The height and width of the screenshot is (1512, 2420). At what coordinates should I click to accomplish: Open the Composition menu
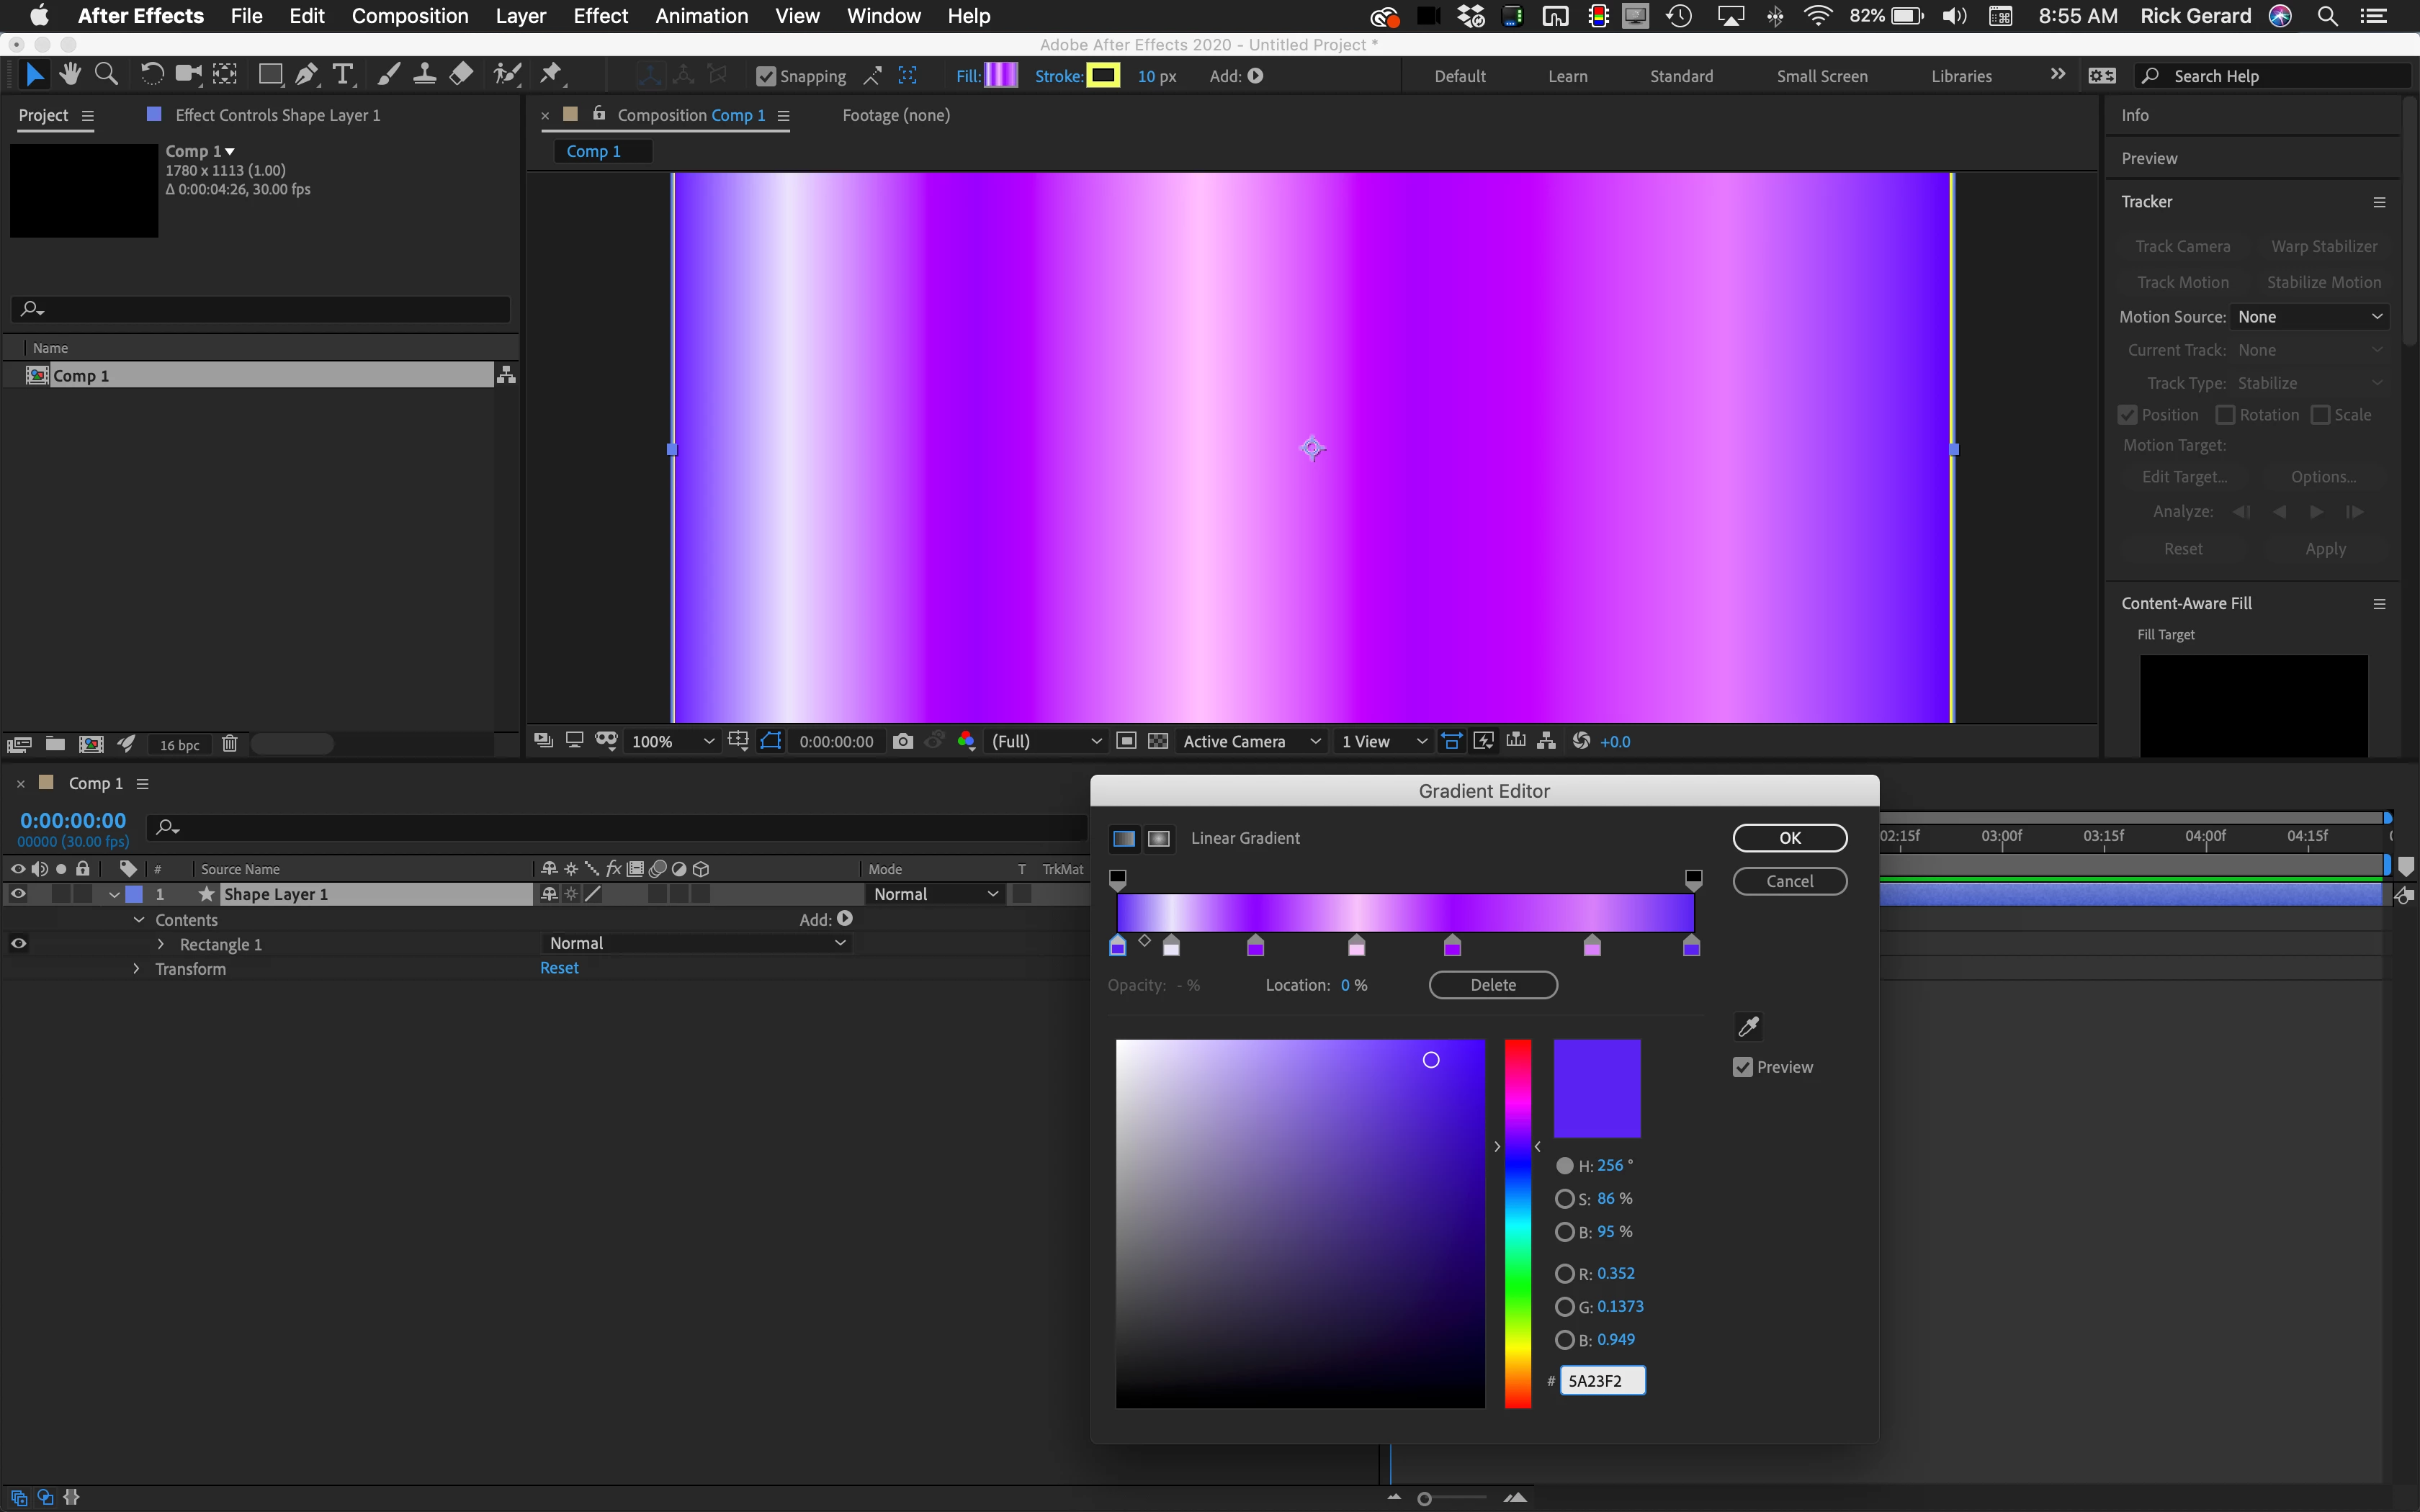pos(410,16)
